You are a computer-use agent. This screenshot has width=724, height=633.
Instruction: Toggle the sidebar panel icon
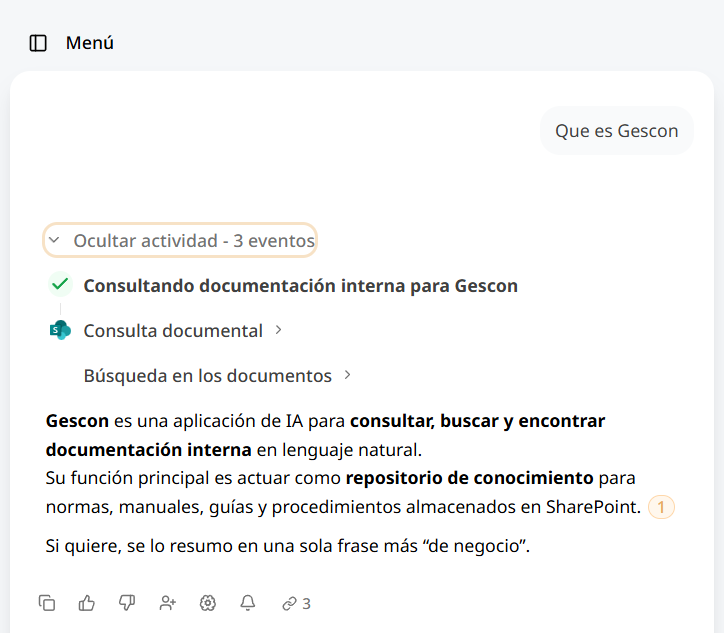click(x=38, y=43)
